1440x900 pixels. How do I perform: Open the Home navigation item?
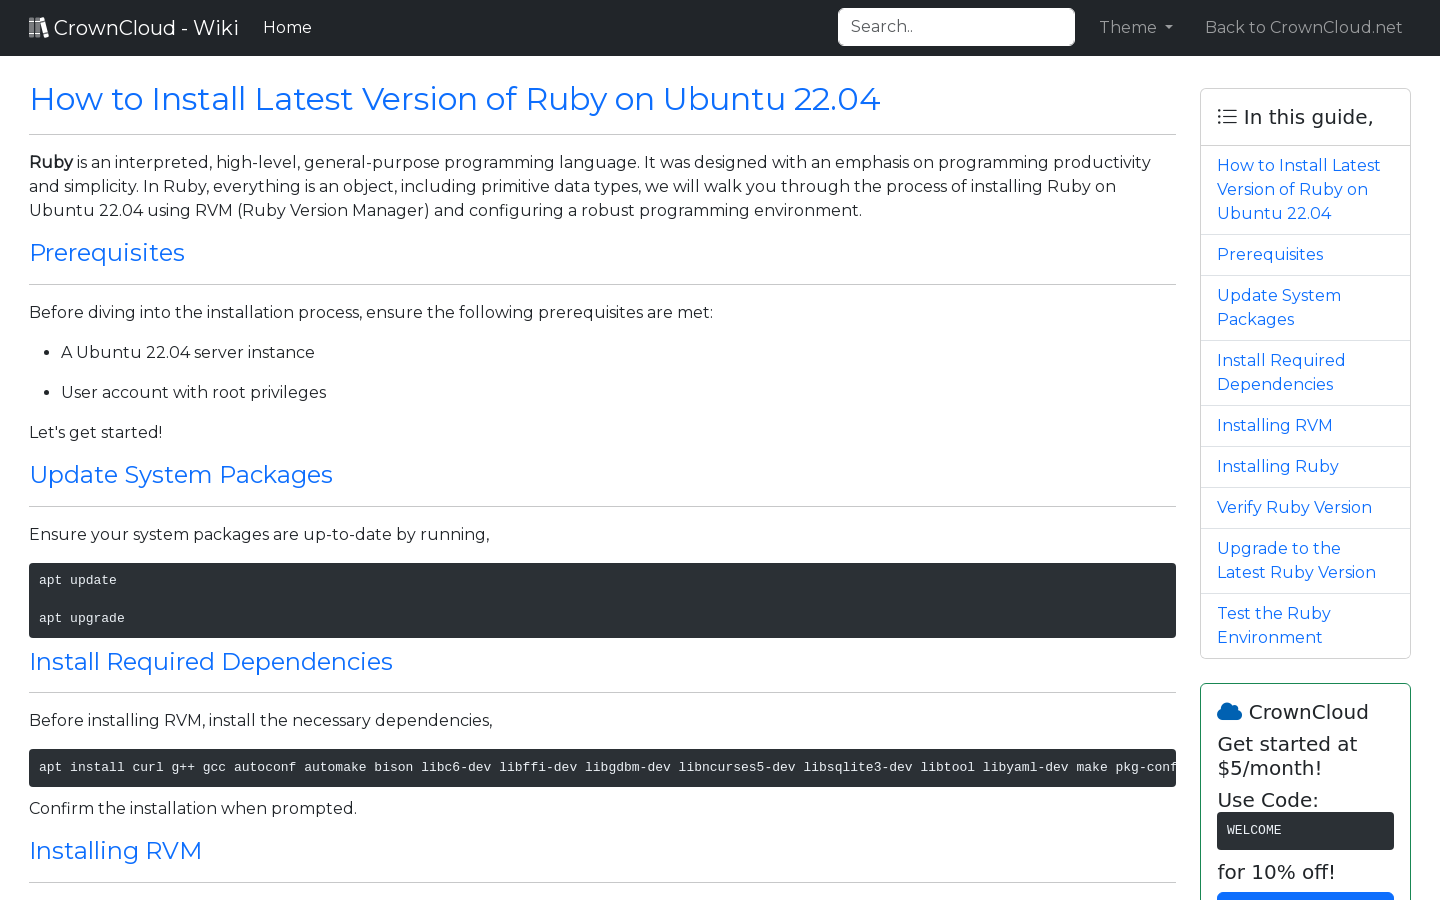tap(287, 28)
